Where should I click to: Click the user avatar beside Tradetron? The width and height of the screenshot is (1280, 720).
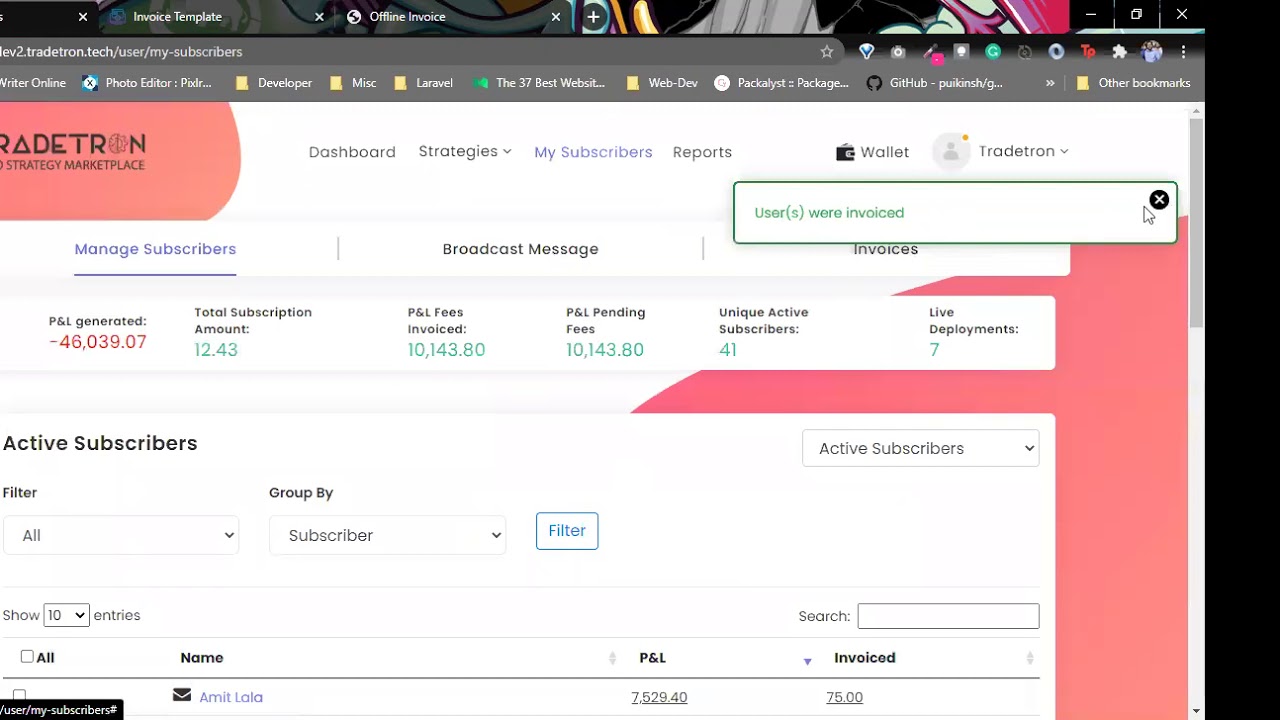(951, 152)
